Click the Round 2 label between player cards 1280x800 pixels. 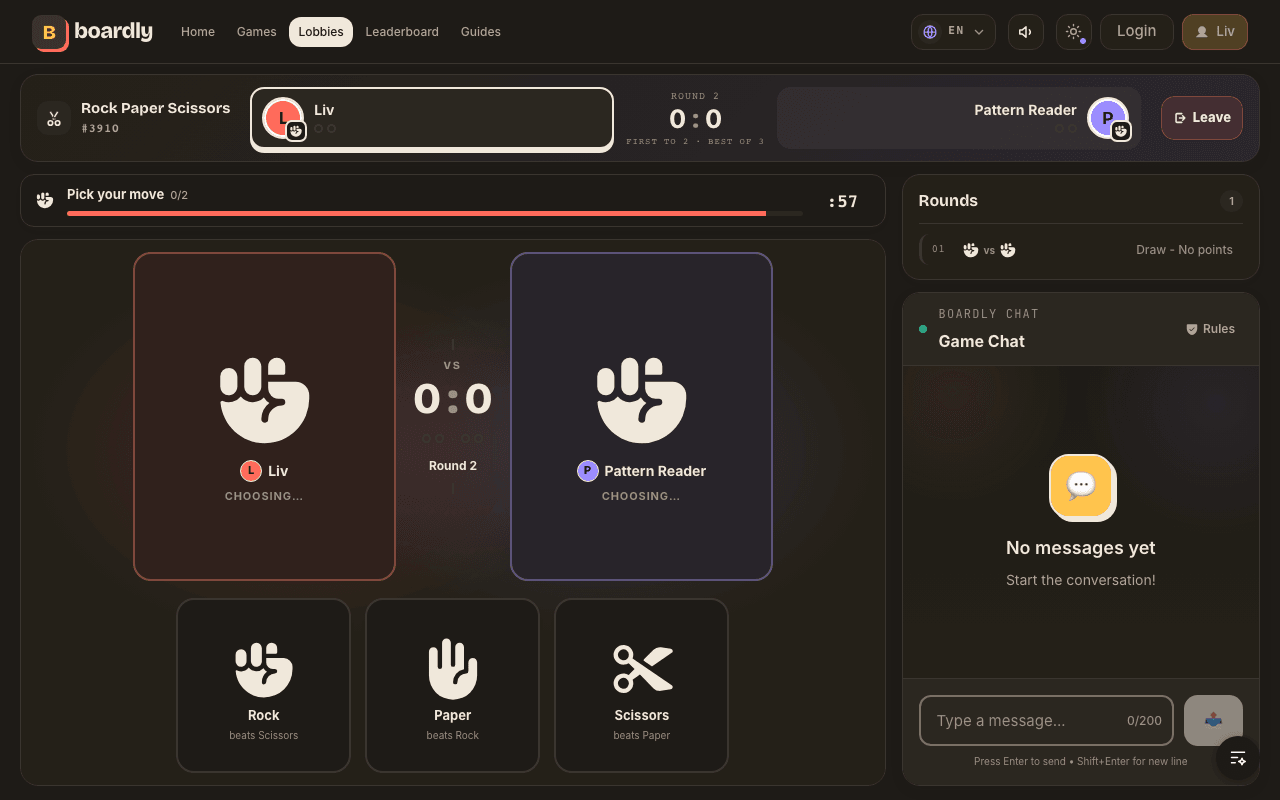click(453, 466)
